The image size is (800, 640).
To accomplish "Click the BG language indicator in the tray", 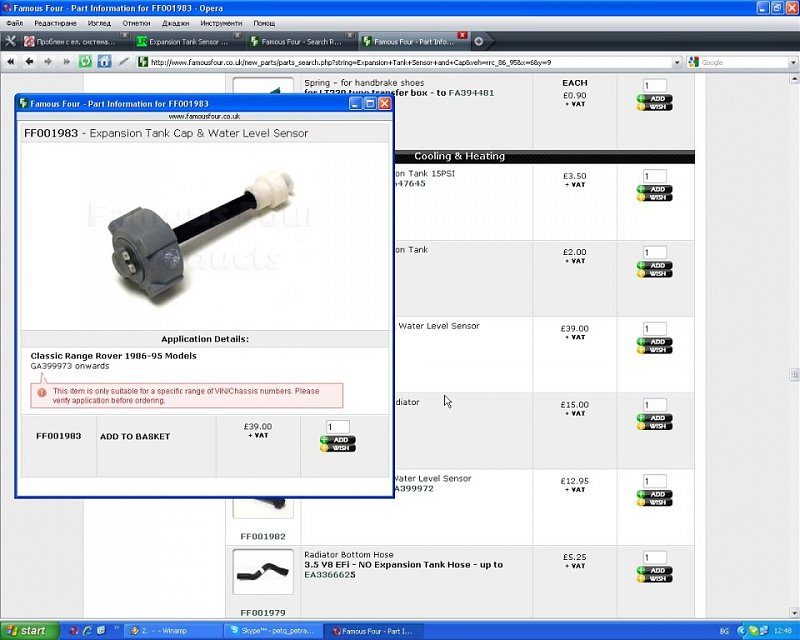I will coord(724,631).
